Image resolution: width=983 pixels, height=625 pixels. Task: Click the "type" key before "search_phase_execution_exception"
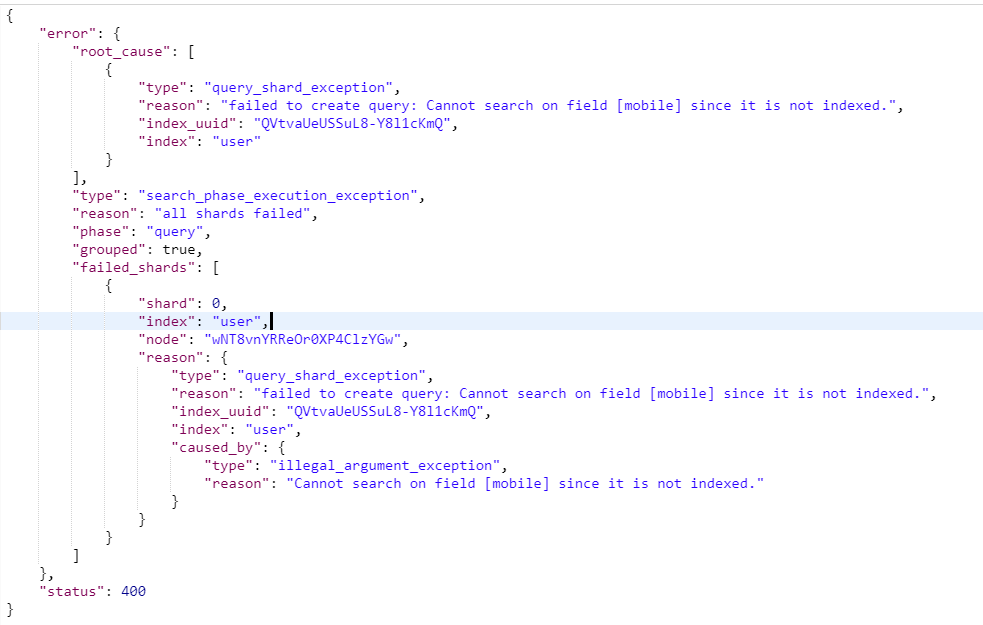pos(97,196)
